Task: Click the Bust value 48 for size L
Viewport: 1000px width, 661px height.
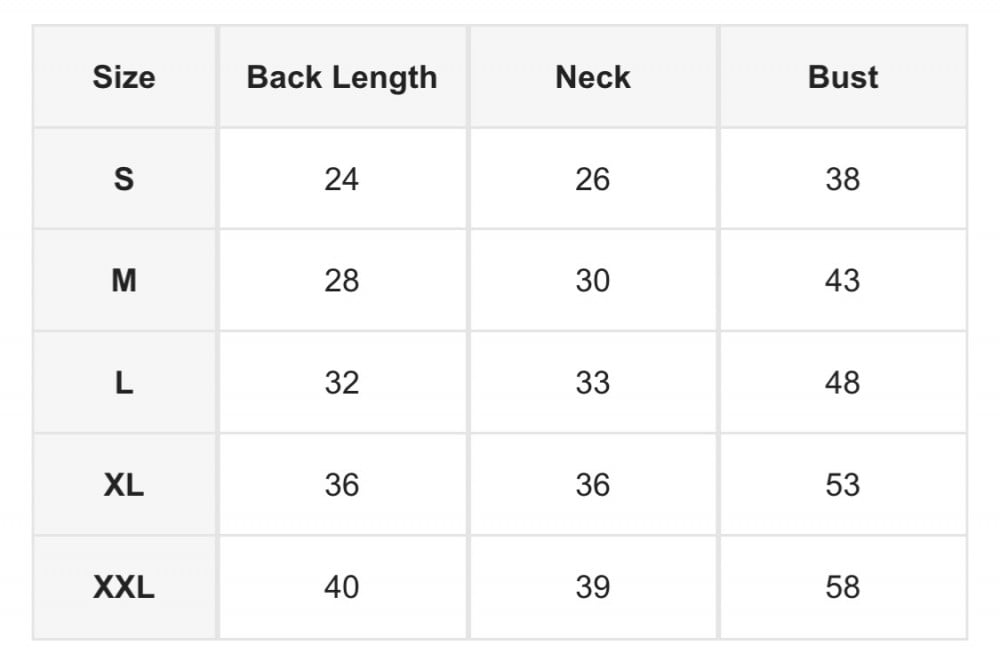Action: click(x=843, y=383)
